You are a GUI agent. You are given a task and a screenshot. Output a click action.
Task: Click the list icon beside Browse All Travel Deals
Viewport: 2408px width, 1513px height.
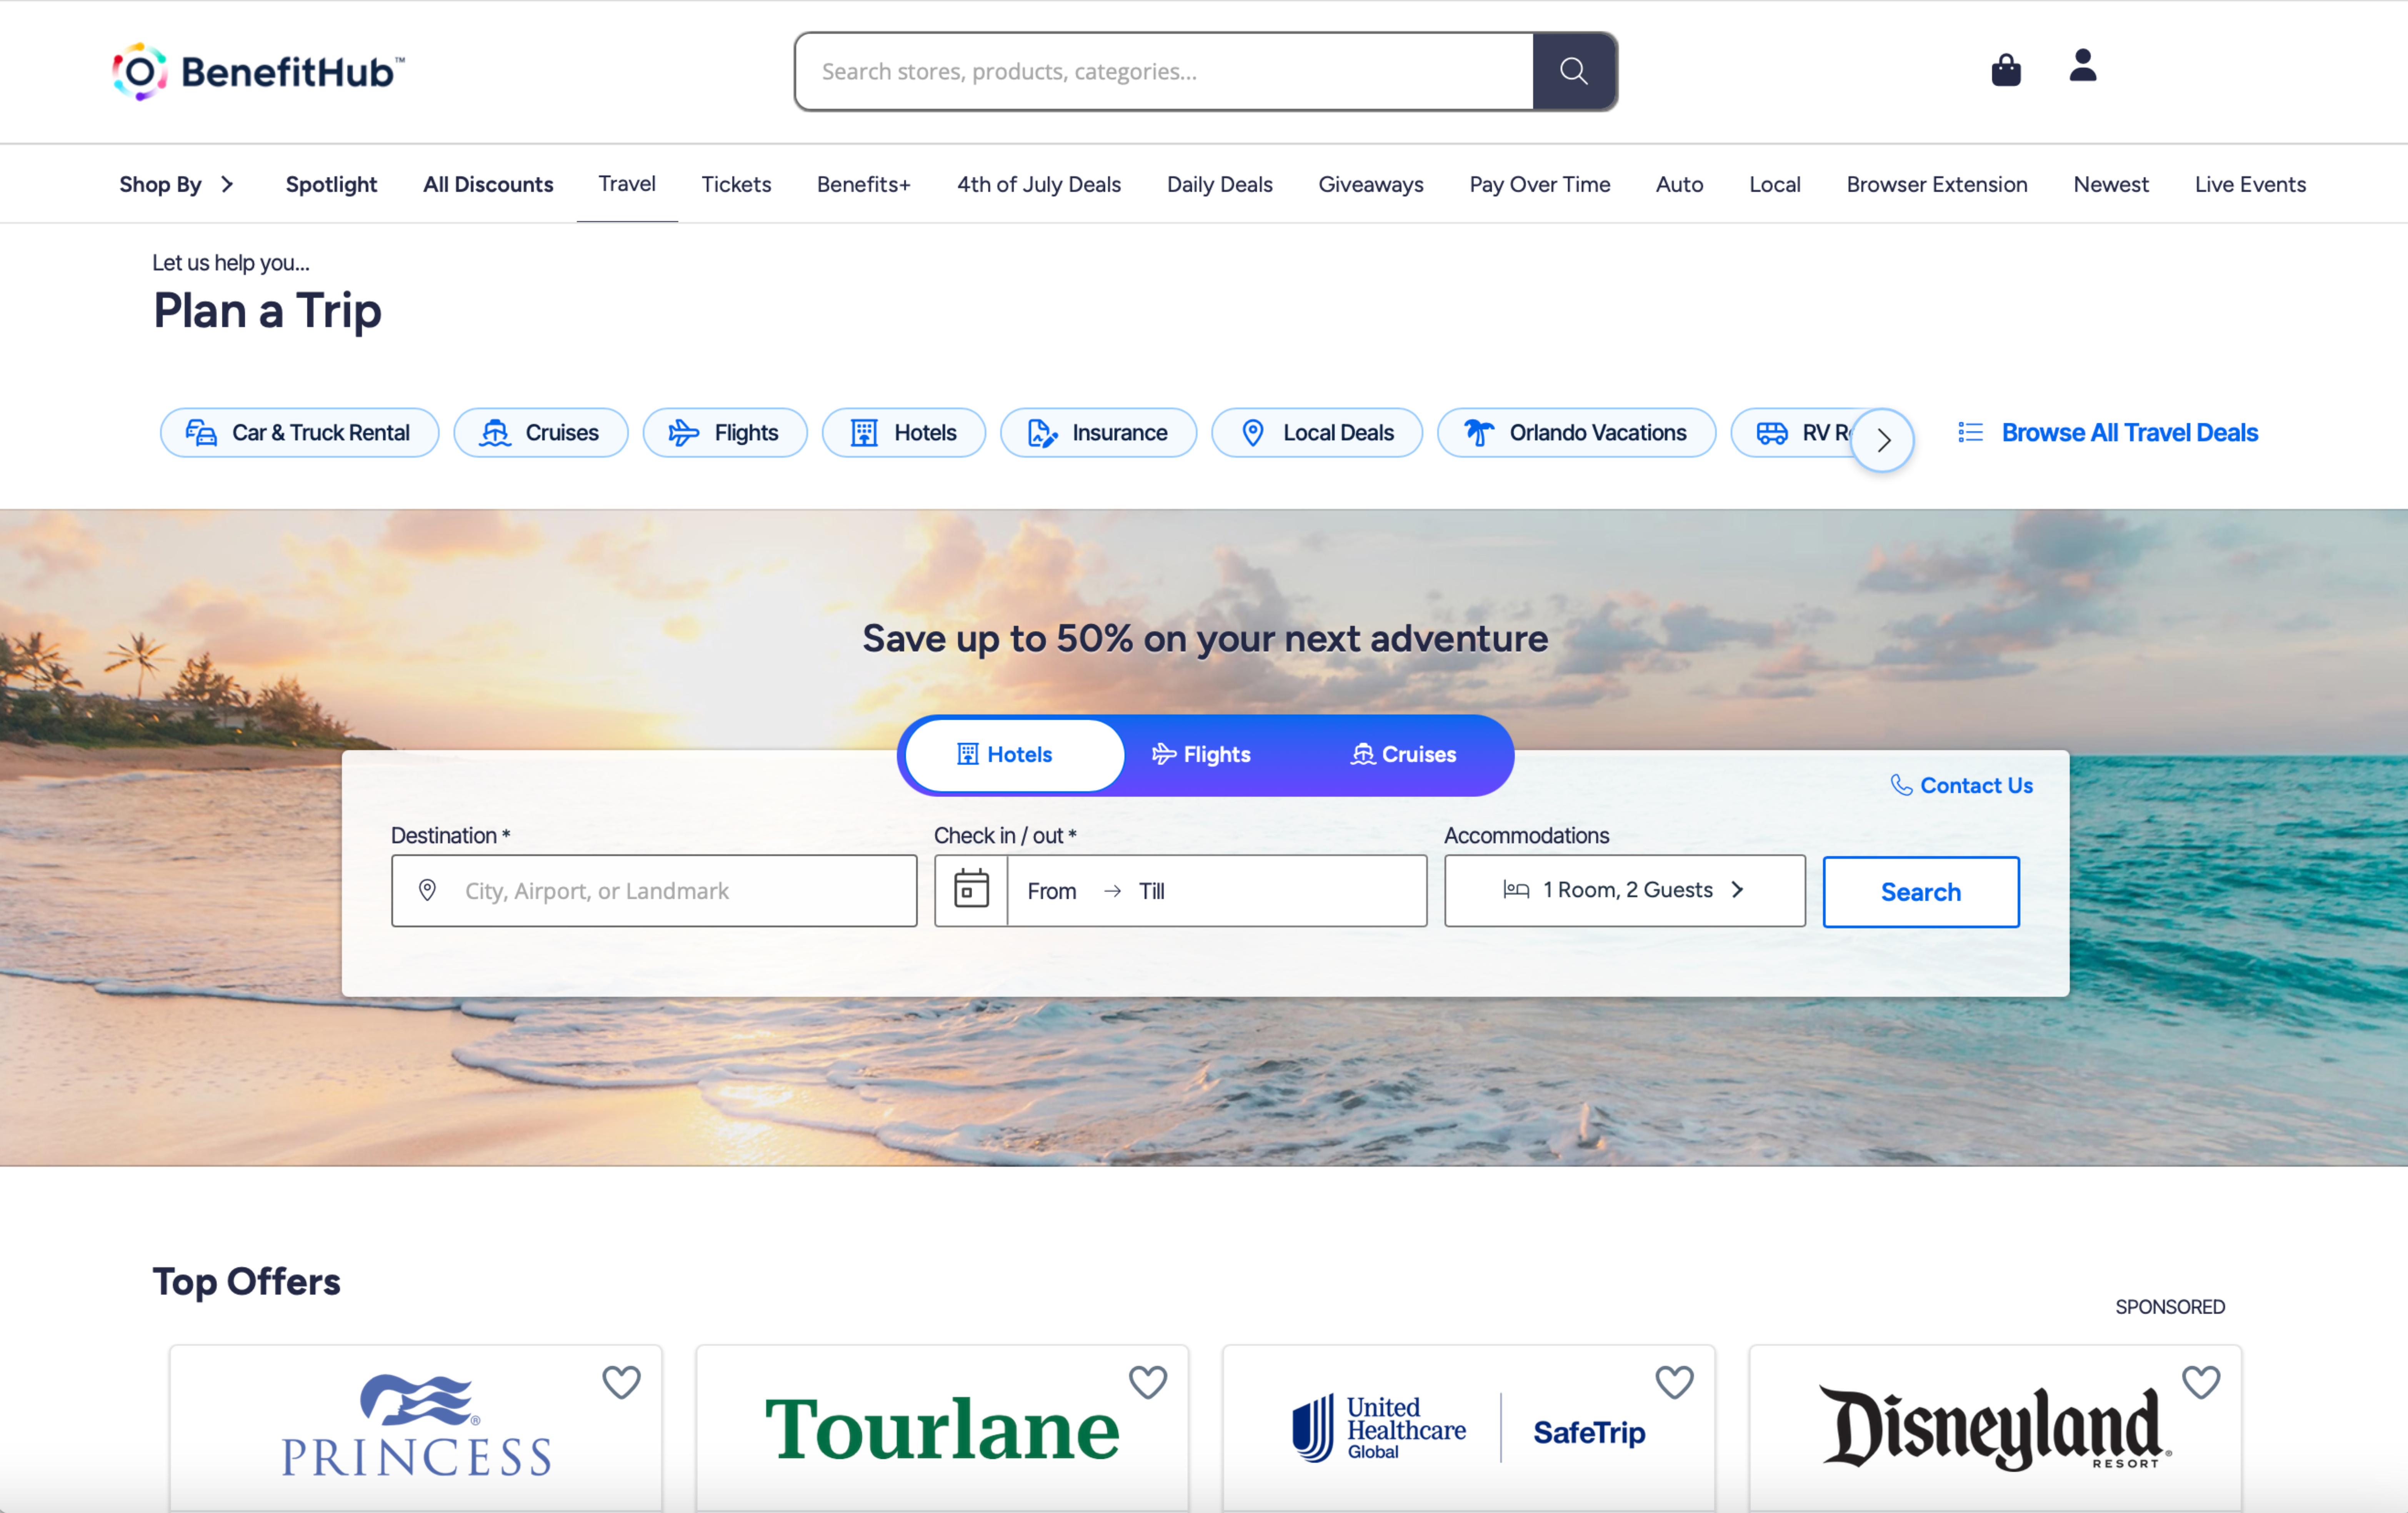[x=1970, y=432]
